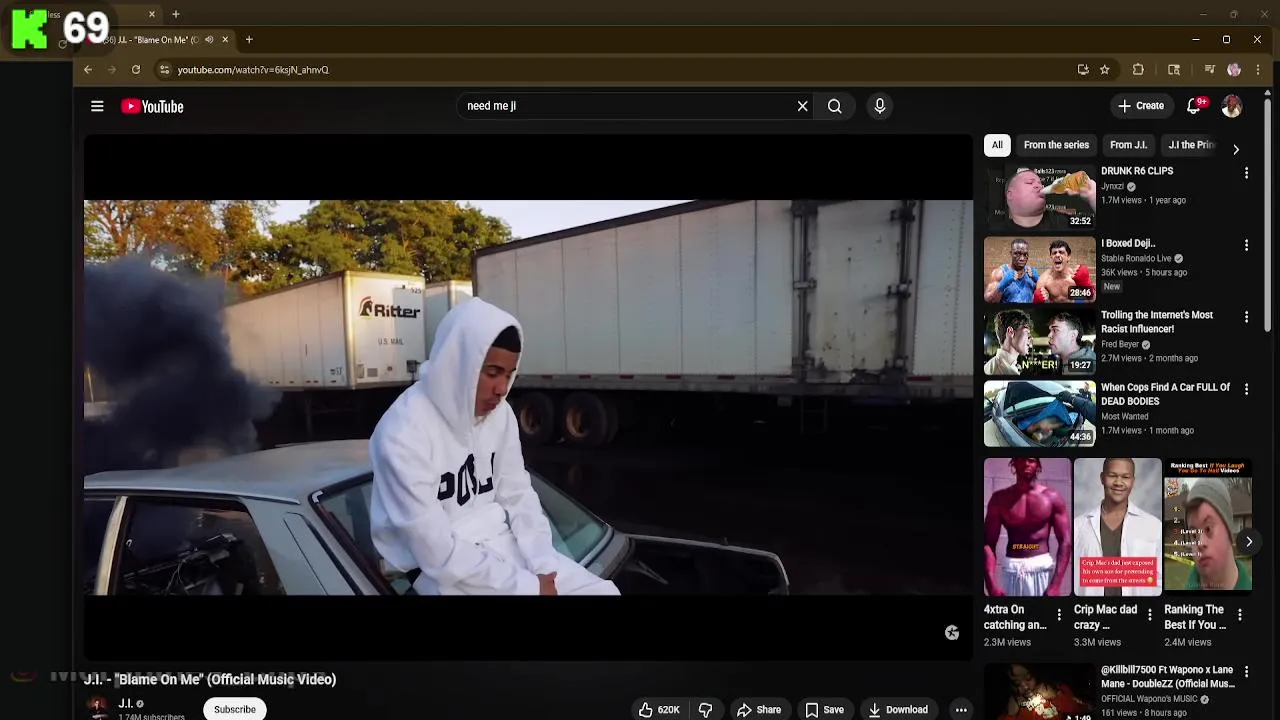
Task: Bookmark this page with the star
Action: click(1105, 70)
